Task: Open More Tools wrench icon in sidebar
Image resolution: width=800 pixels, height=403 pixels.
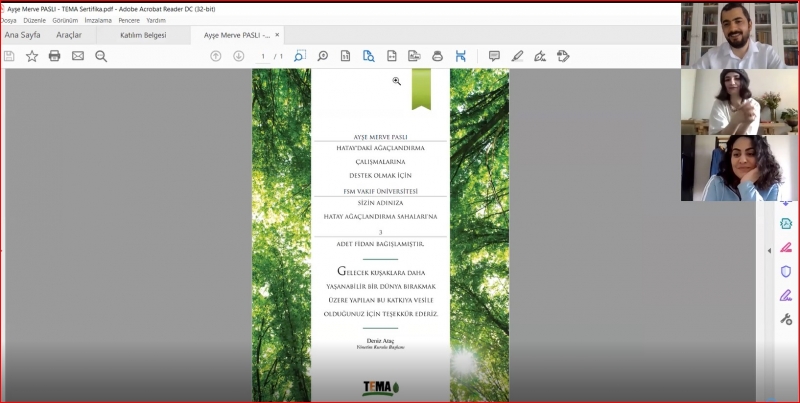Action: point(786,319)
